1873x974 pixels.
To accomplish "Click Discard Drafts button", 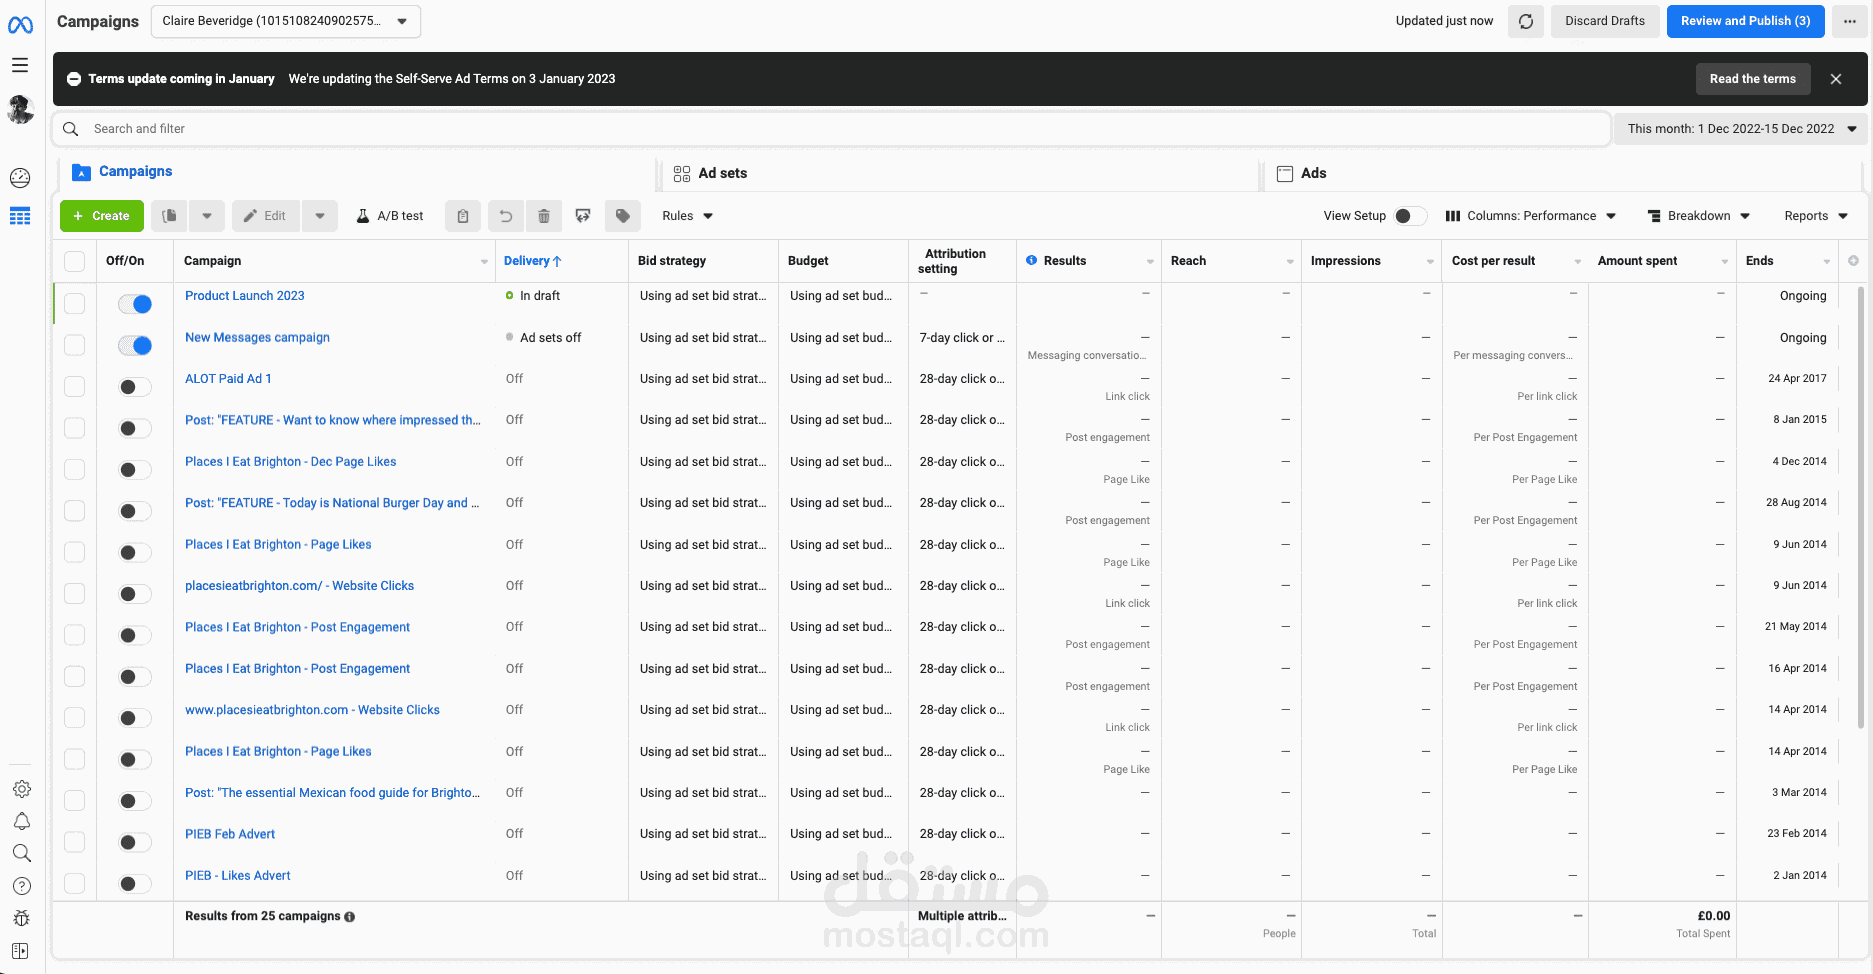I will tap(1605, 21).
